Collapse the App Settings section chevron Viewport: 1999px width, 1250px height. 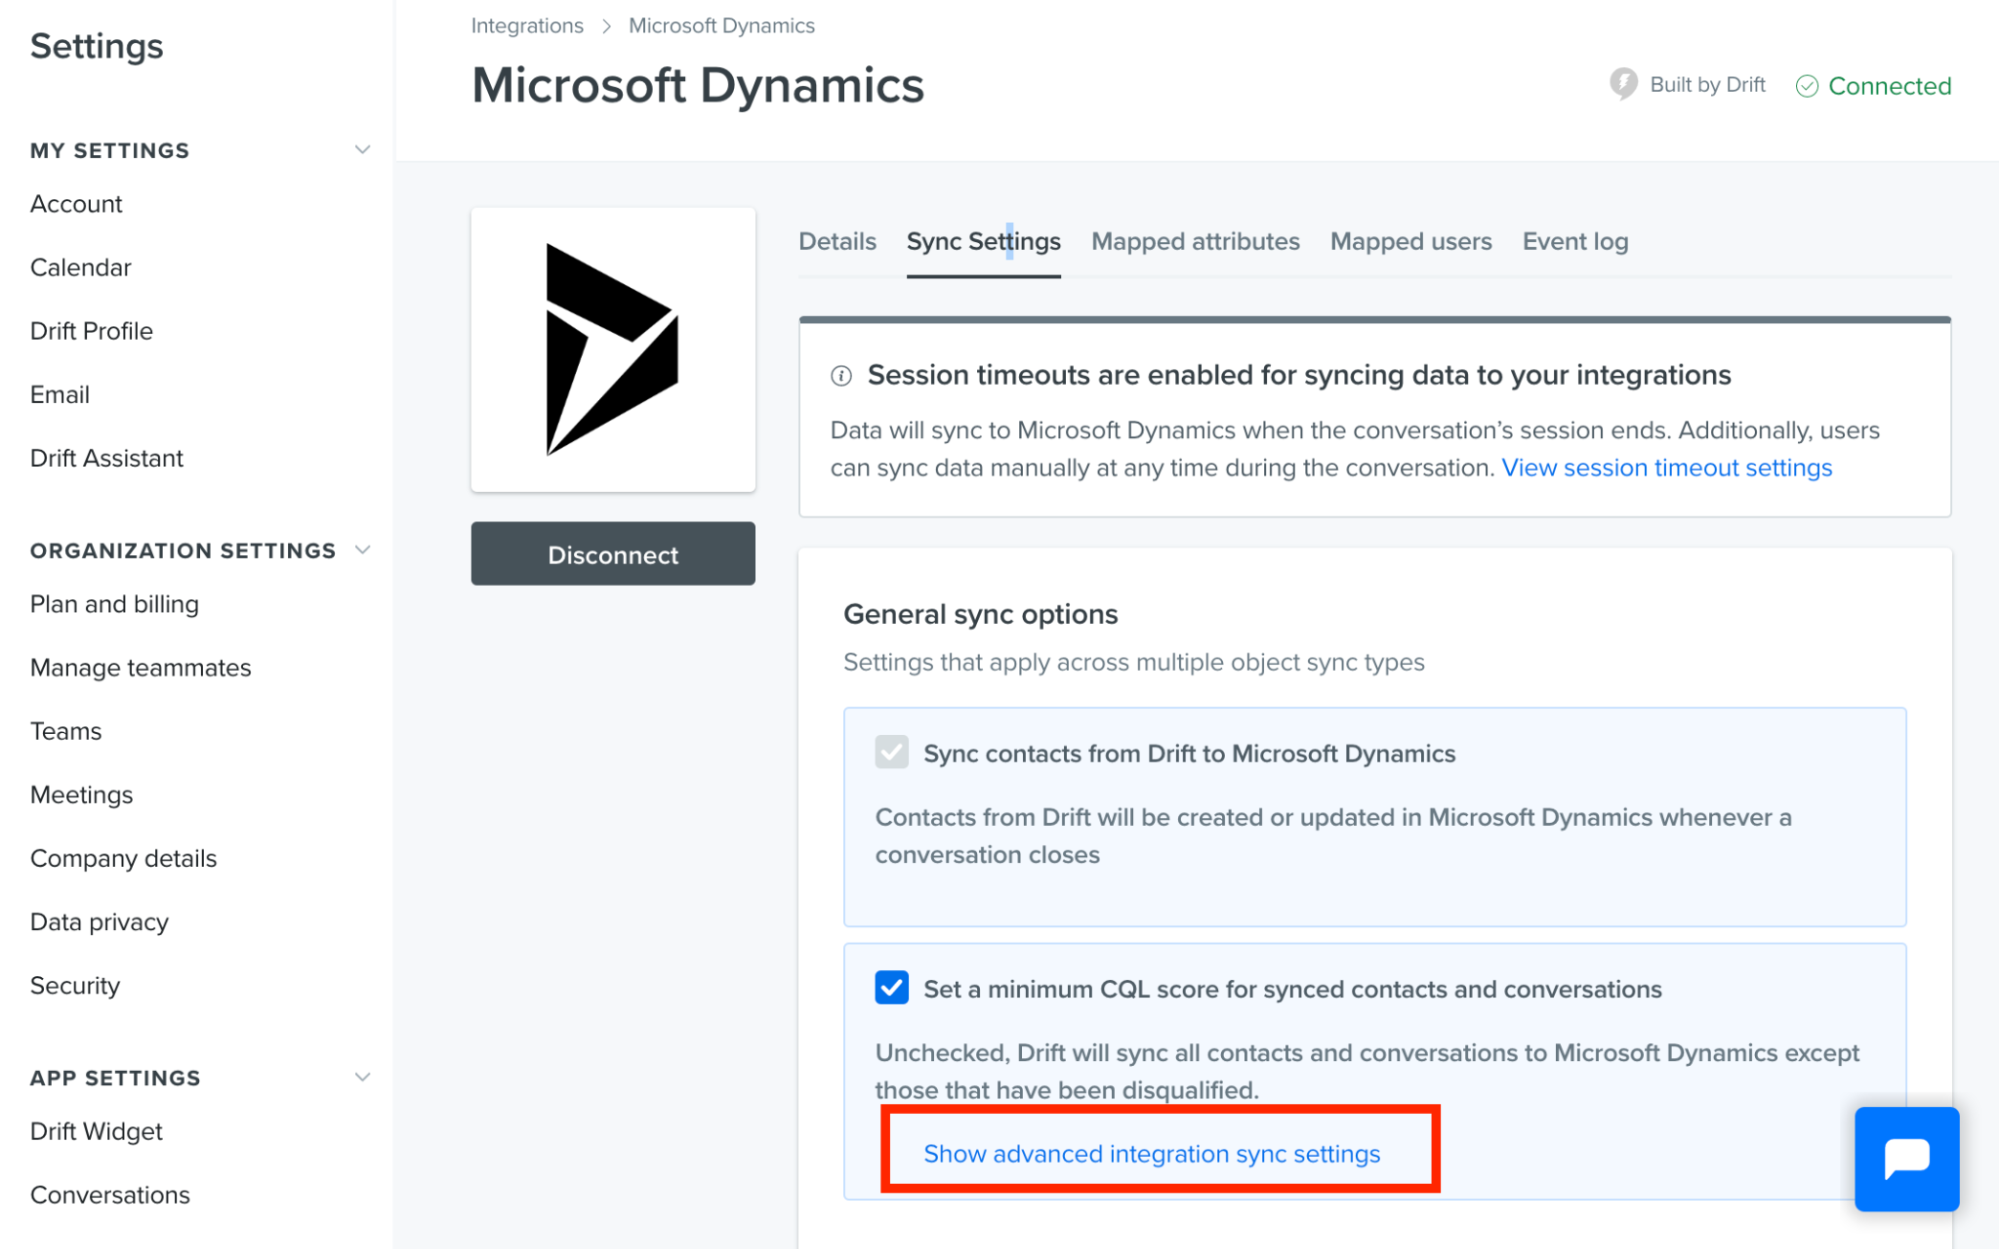362,1077
